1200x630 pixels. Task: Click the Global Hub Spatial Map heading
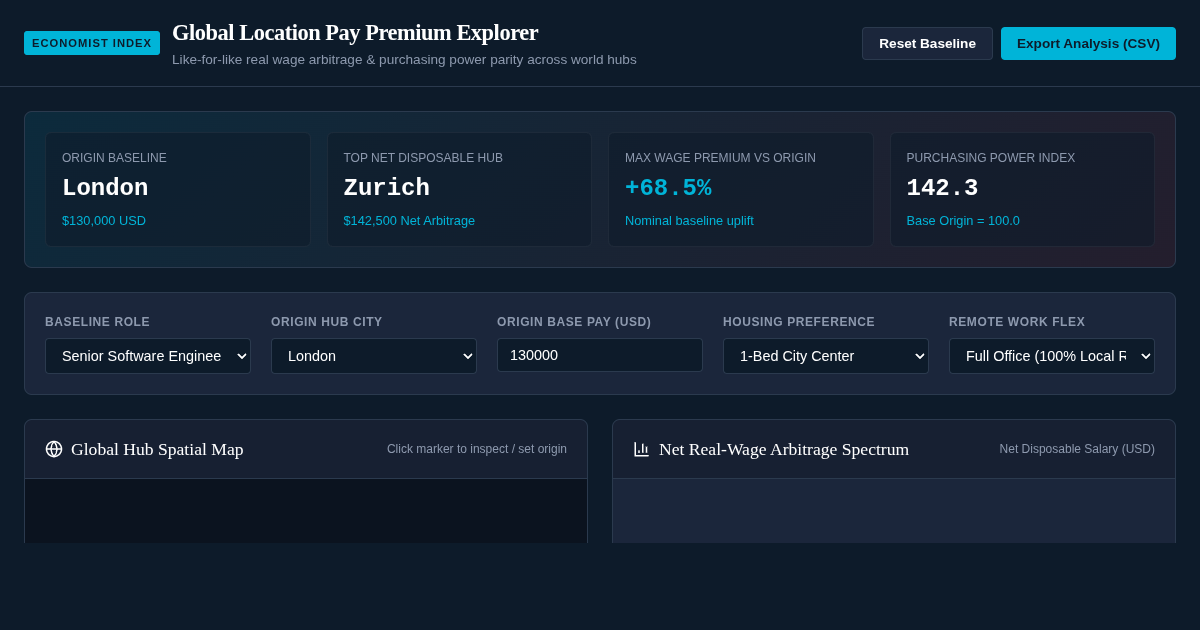tap(157, 449)
